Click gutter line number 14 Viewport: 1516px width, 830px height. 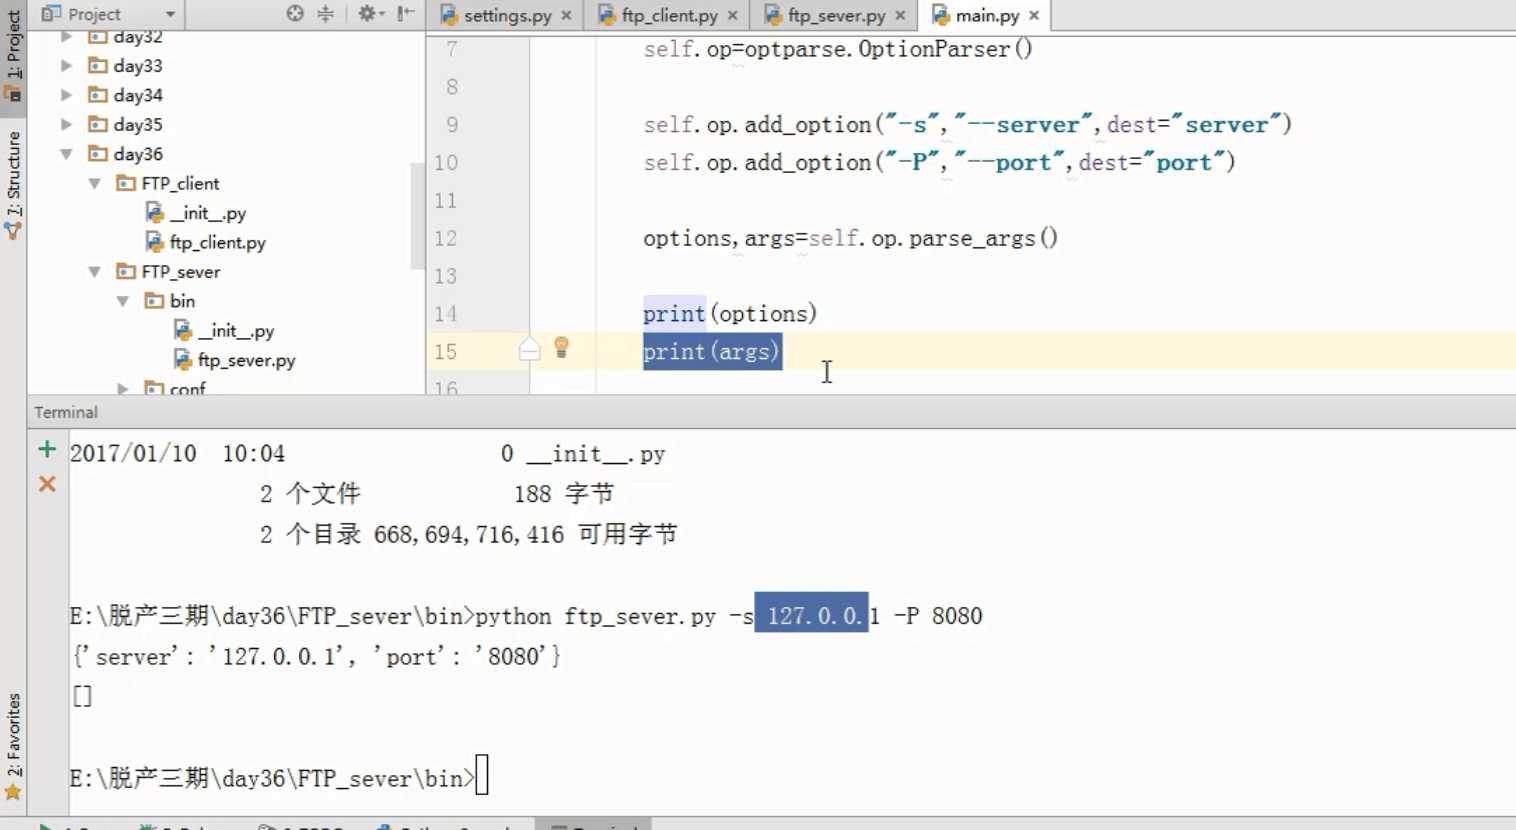click(446, 314)
